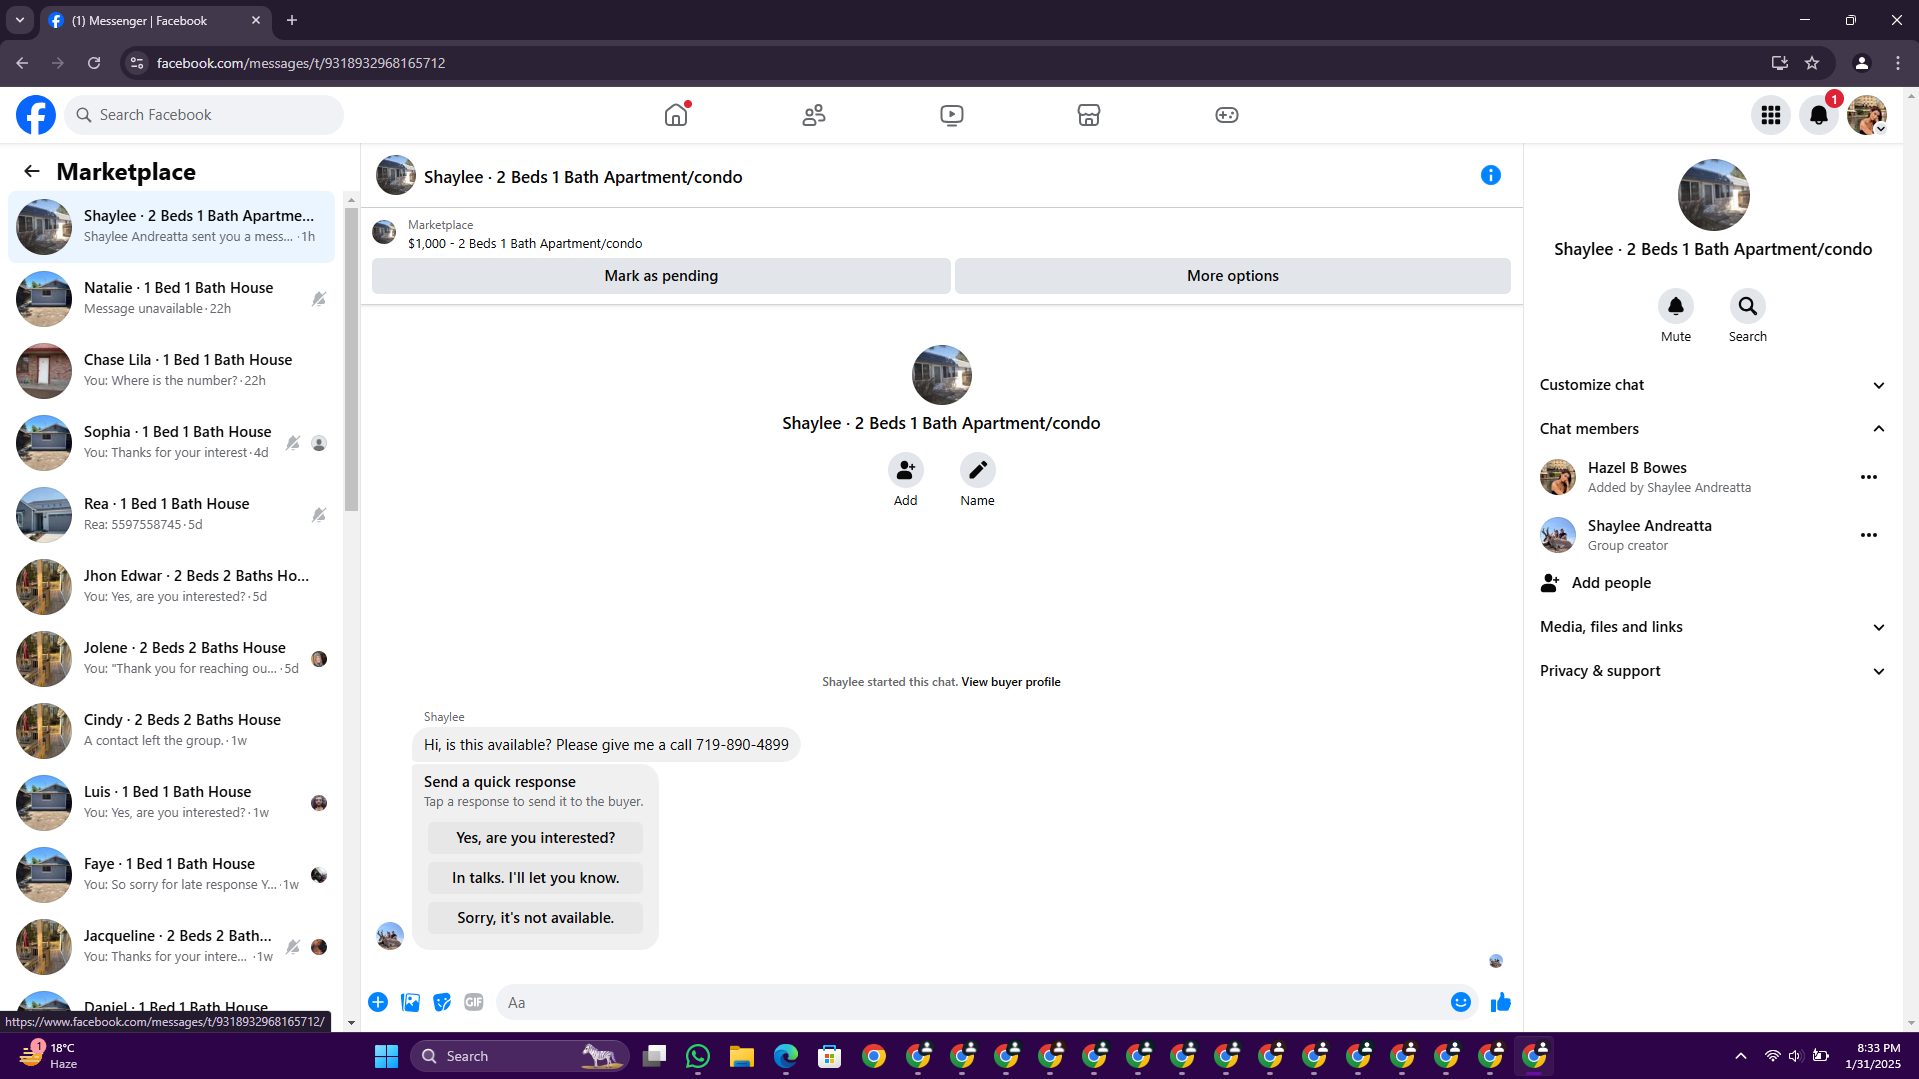
Task: Open the $1,000 2 Beds listing link
Action: pos(525,244)
